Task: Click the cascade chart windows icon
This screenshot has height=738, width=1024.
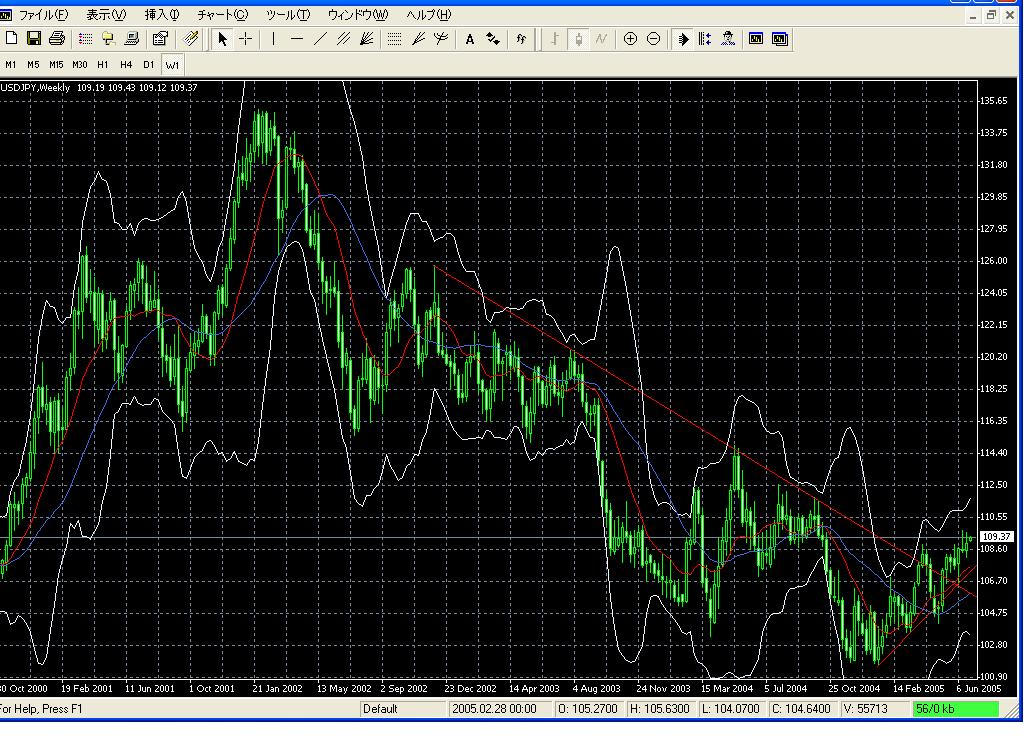Action: [x=780, y=39]
